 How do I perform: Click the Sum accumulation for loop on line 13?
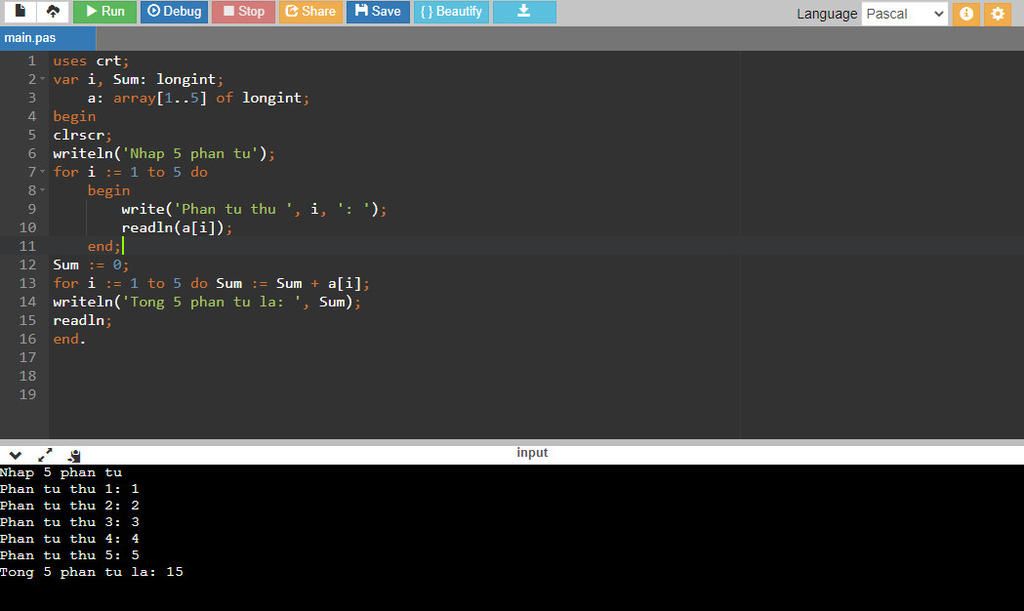(x=211, y=283)
